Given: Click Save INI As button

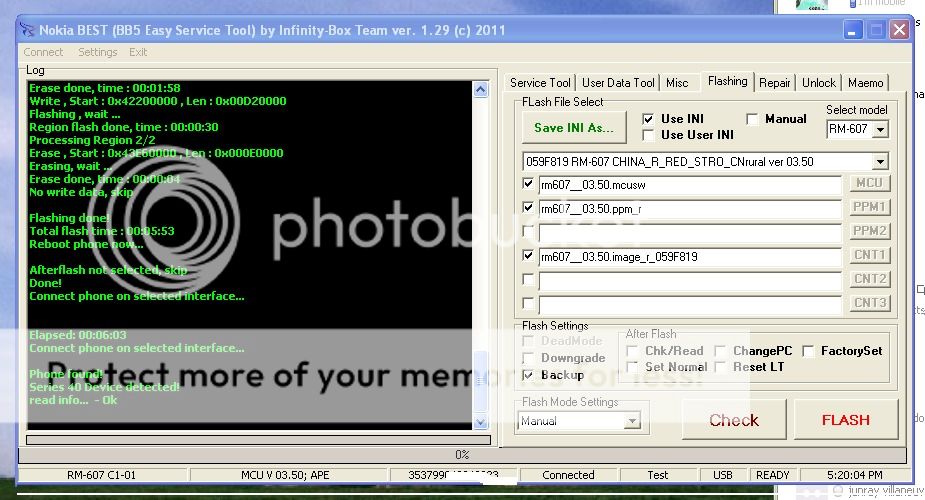Looking at the screenshot, I should (x=573, y=127).
